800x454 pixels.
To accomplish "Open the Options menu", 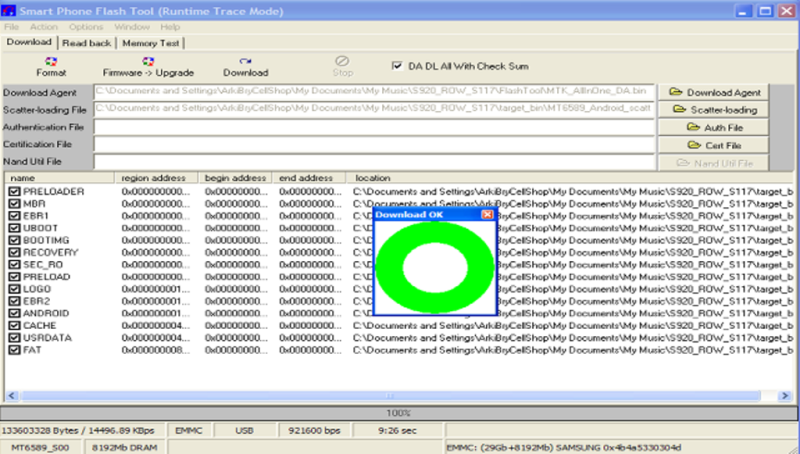I will point(86,26).
